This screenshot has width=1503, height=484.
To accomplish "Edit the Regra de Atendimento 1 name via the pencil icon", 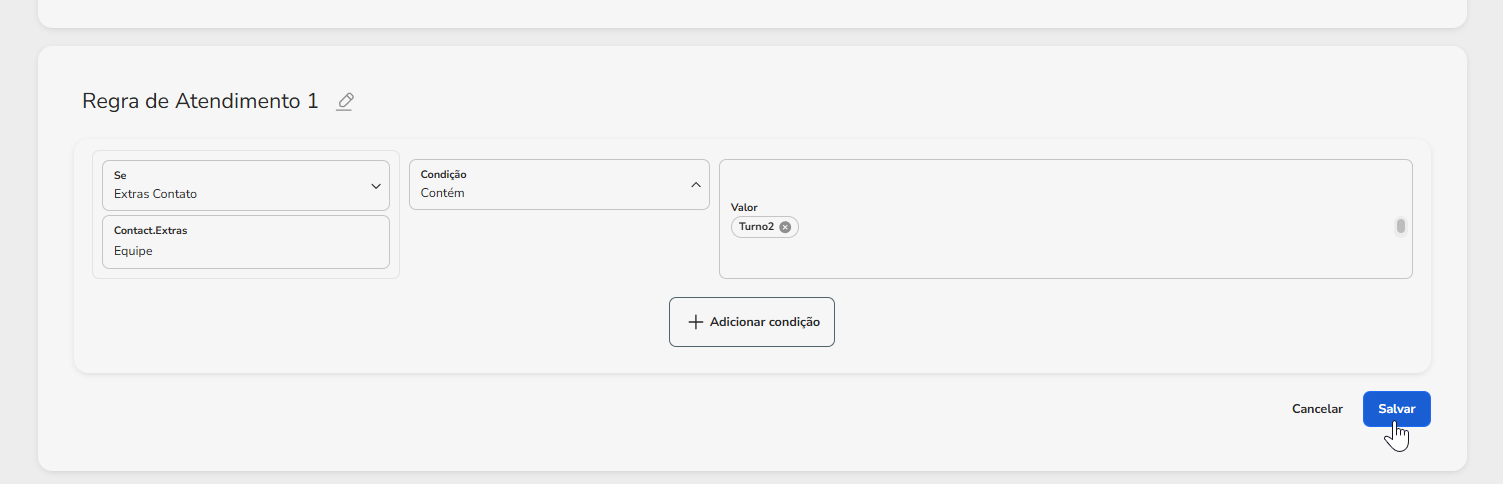I will coord(345,101).
